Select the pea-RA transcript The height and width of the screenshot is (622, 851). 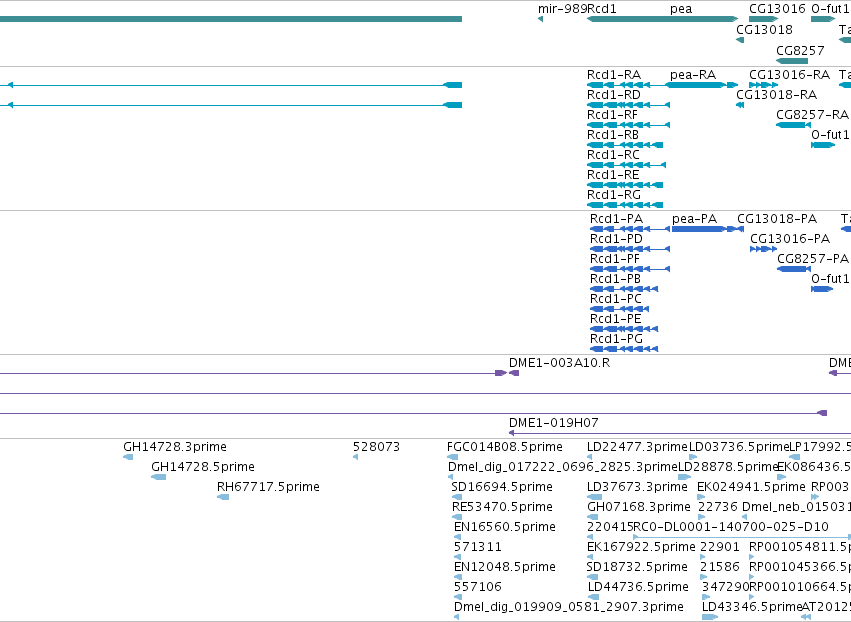click(693, 75)
